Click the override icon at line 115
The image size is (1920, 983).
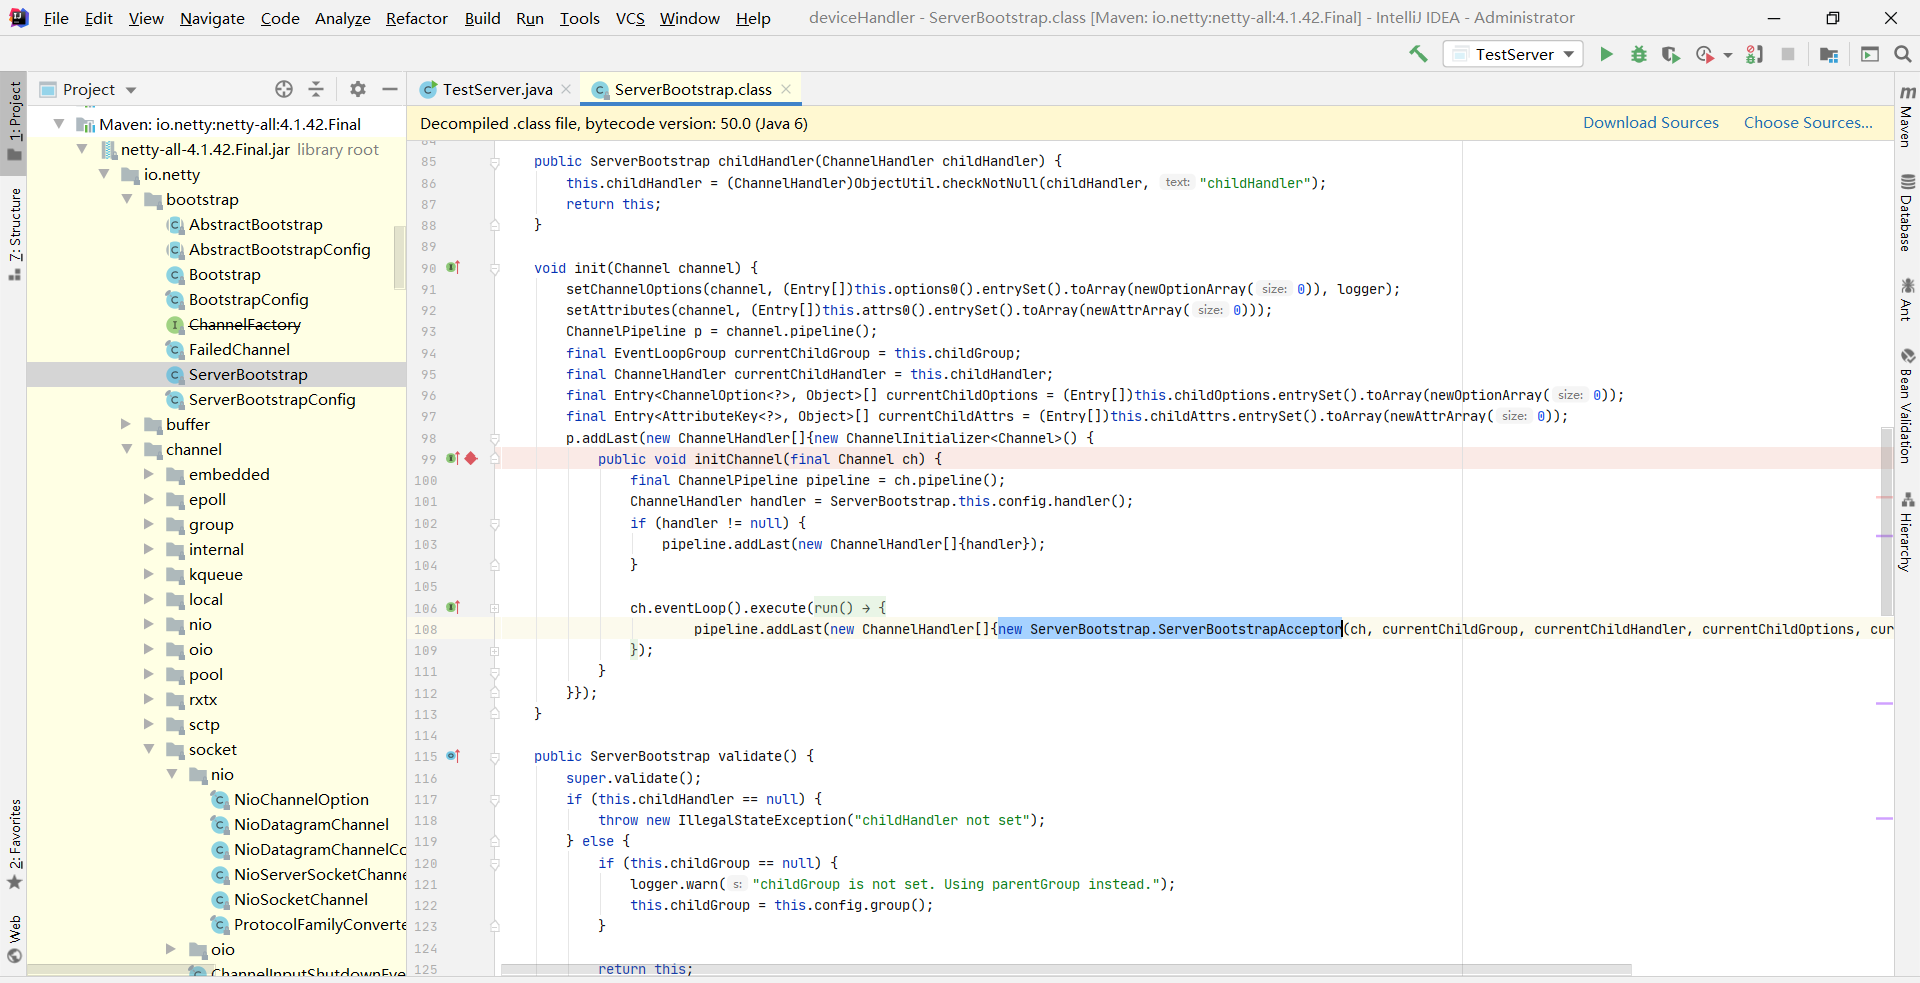(x=453, y=756)
